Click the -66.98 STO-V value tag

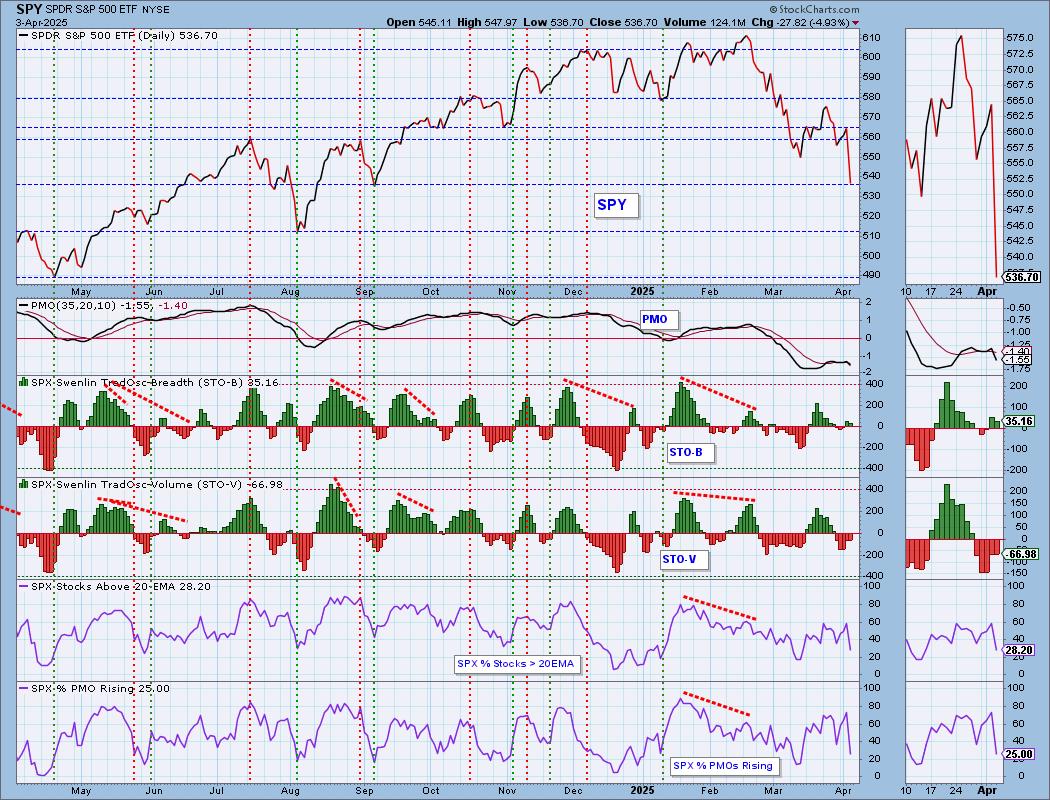tap(1019, 554)
